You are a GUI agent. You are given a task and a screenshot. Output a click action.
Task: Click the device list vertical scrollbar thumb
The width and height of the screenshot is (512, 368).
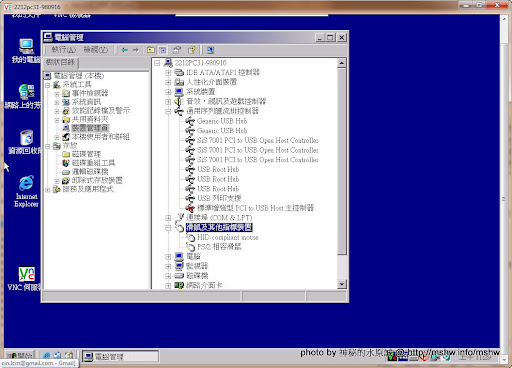[x=342, y=161]
